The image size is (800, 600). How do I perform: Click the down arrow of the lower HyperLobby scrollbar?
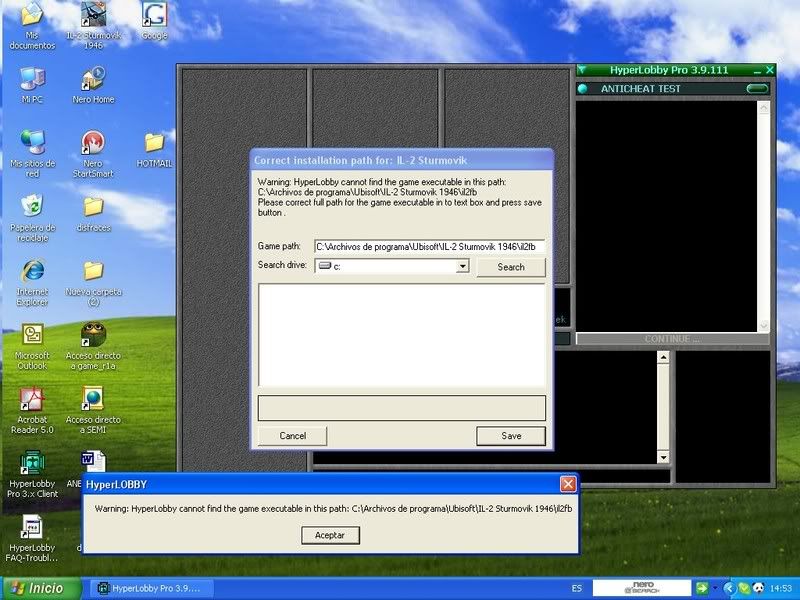[663, 457]
